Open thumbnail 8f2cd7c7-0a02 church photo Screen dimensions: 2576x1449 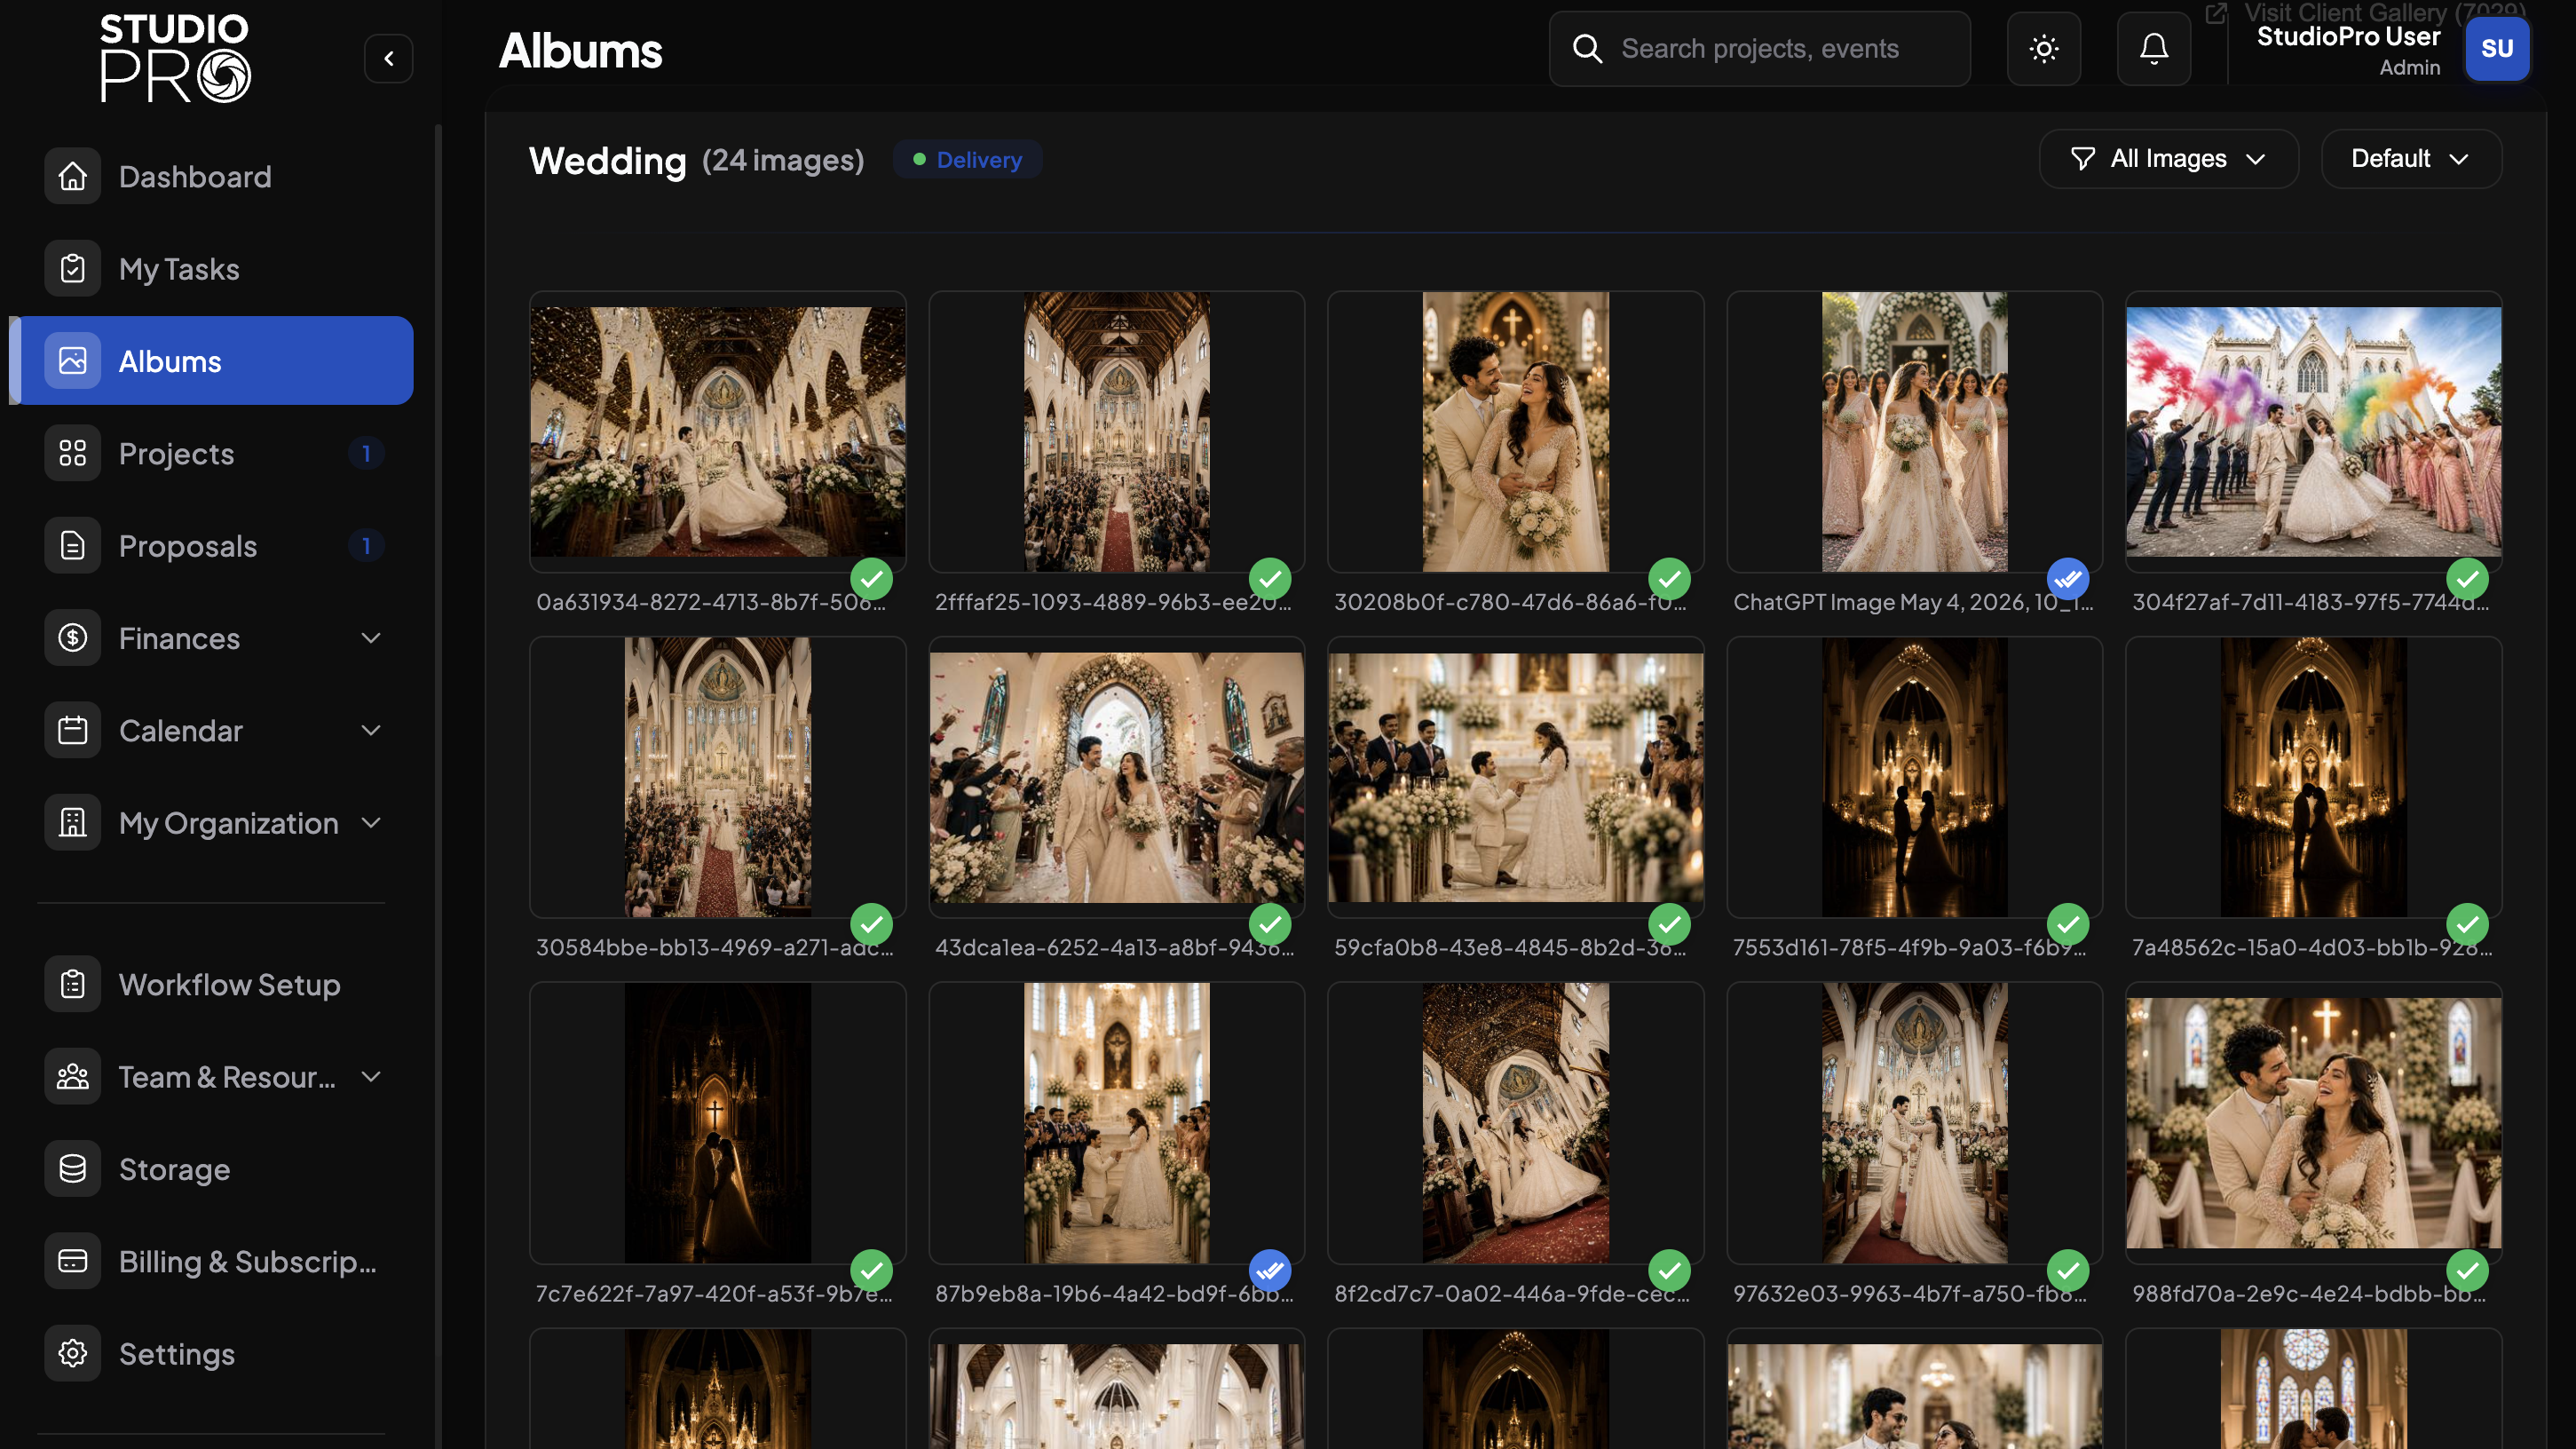1515,1122
